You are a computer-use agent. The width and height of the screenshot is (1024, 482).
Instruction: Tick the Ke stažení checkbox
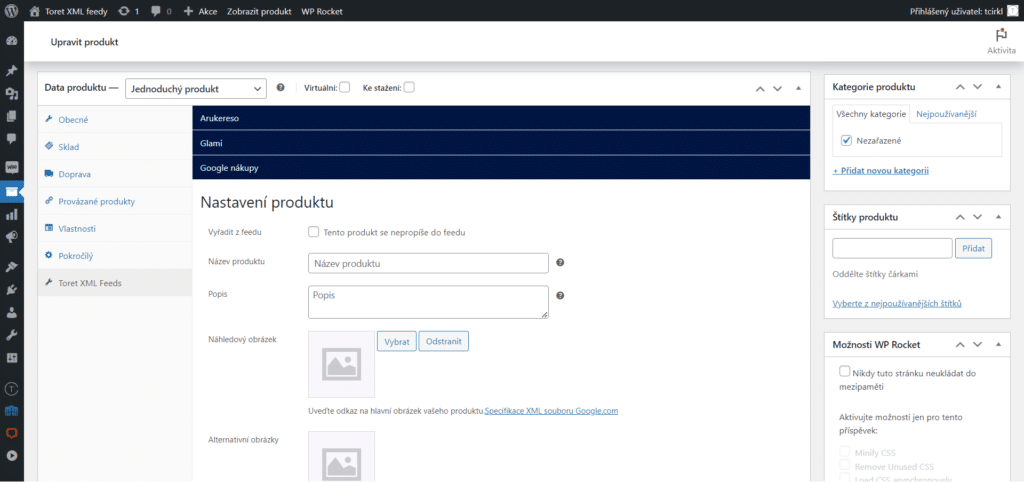coord(409,87)
